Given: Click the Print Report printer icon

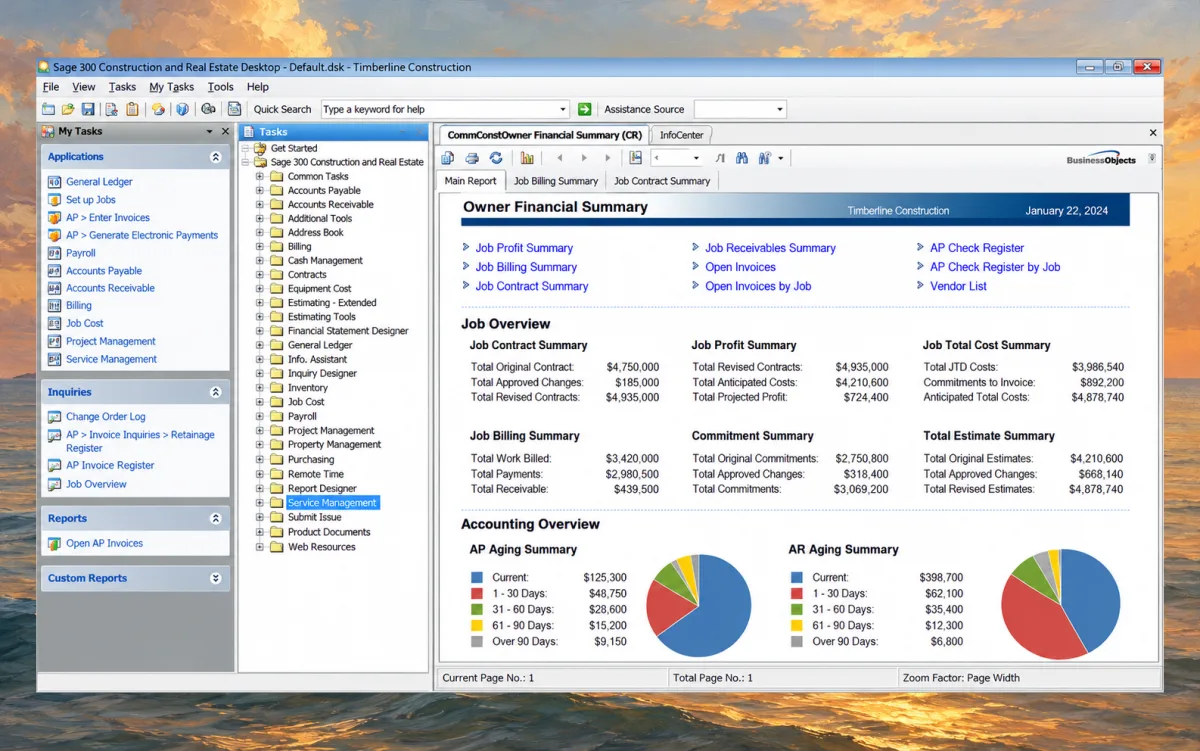Looking at the screenshot, I should tap(472, 158).
